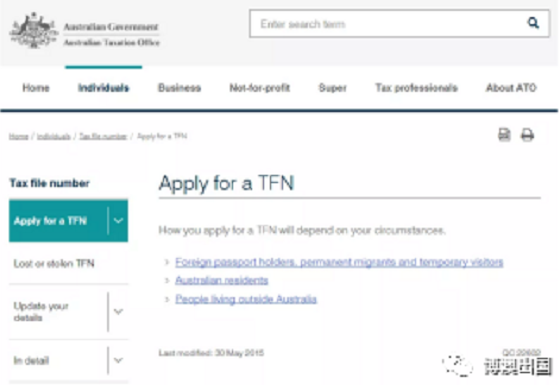Viewport: 560px width, 385px height.
Task: Go to the Super navigation tab
Action: click(332, 88)
